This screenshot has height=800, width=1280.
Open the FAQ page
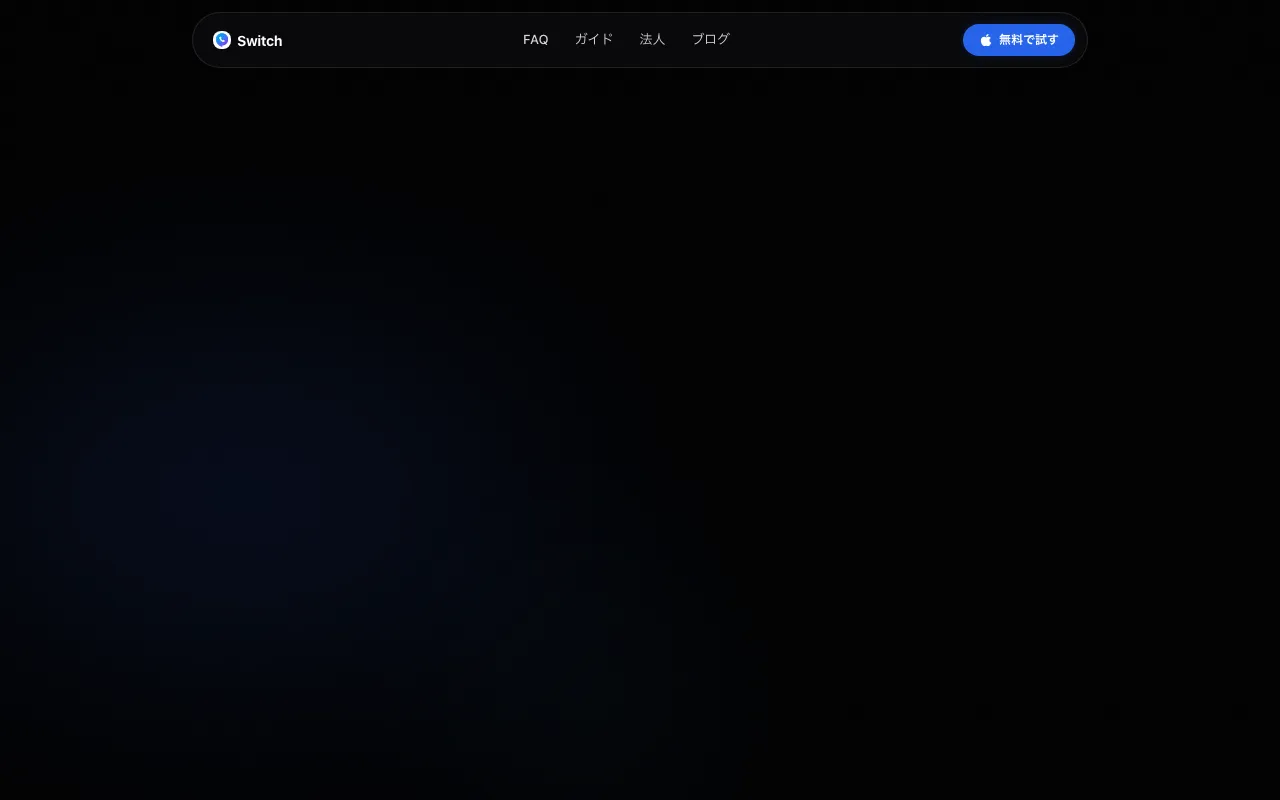536,40
